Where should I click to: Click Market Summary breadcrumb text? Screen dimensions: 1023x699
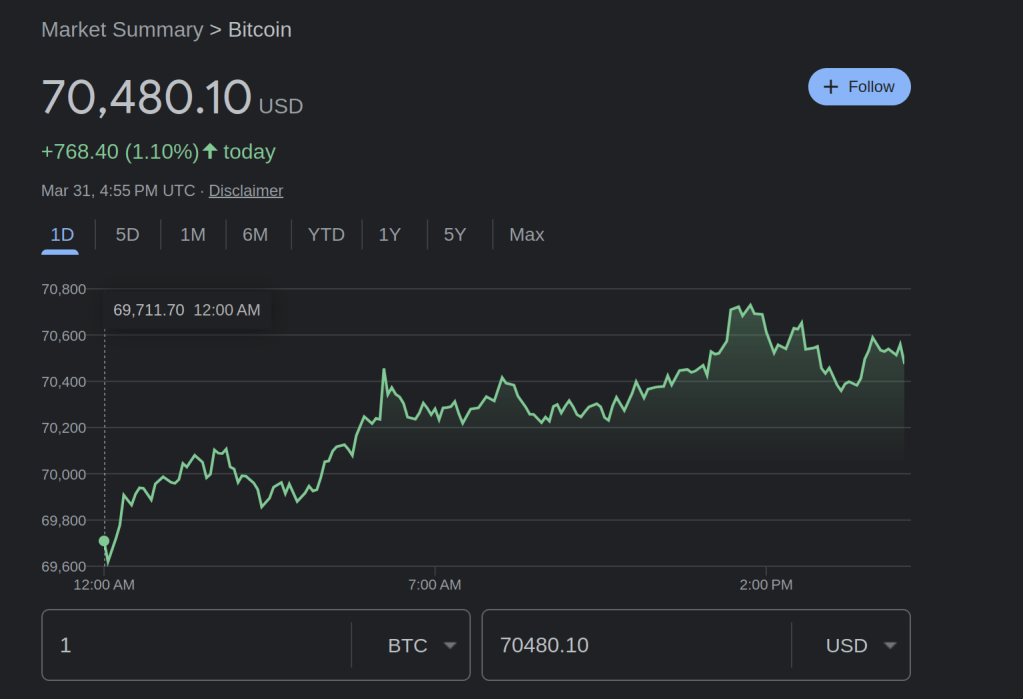[122, 30]
